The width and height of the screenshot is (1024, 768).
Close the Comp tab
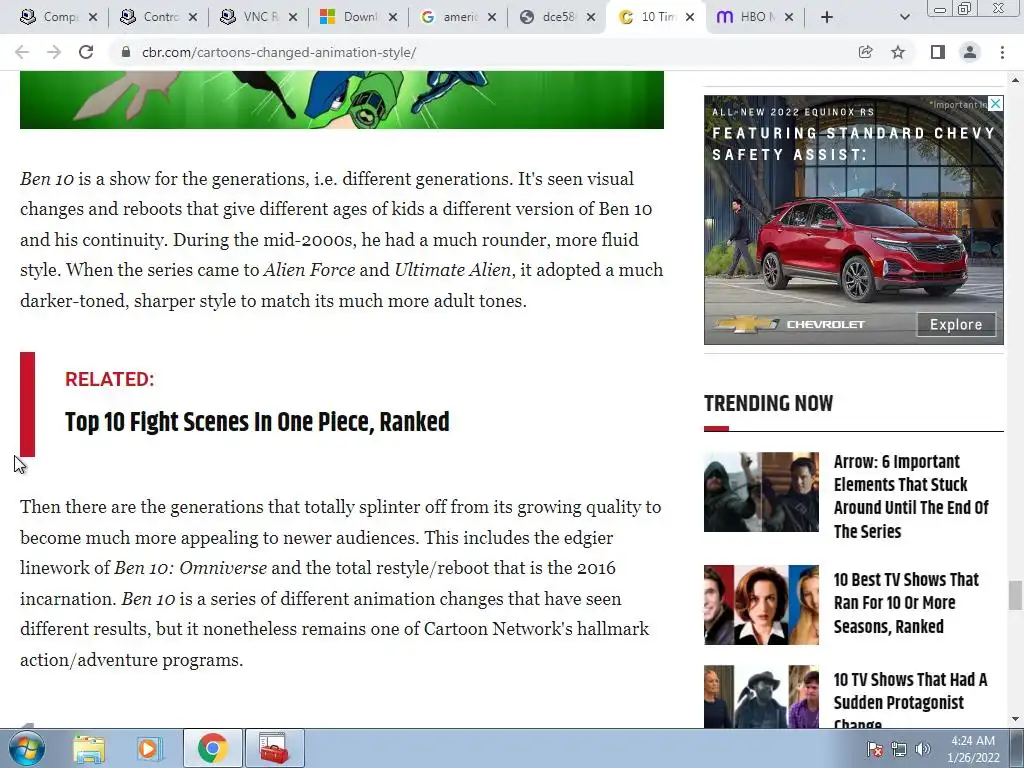tap(93, 17)
